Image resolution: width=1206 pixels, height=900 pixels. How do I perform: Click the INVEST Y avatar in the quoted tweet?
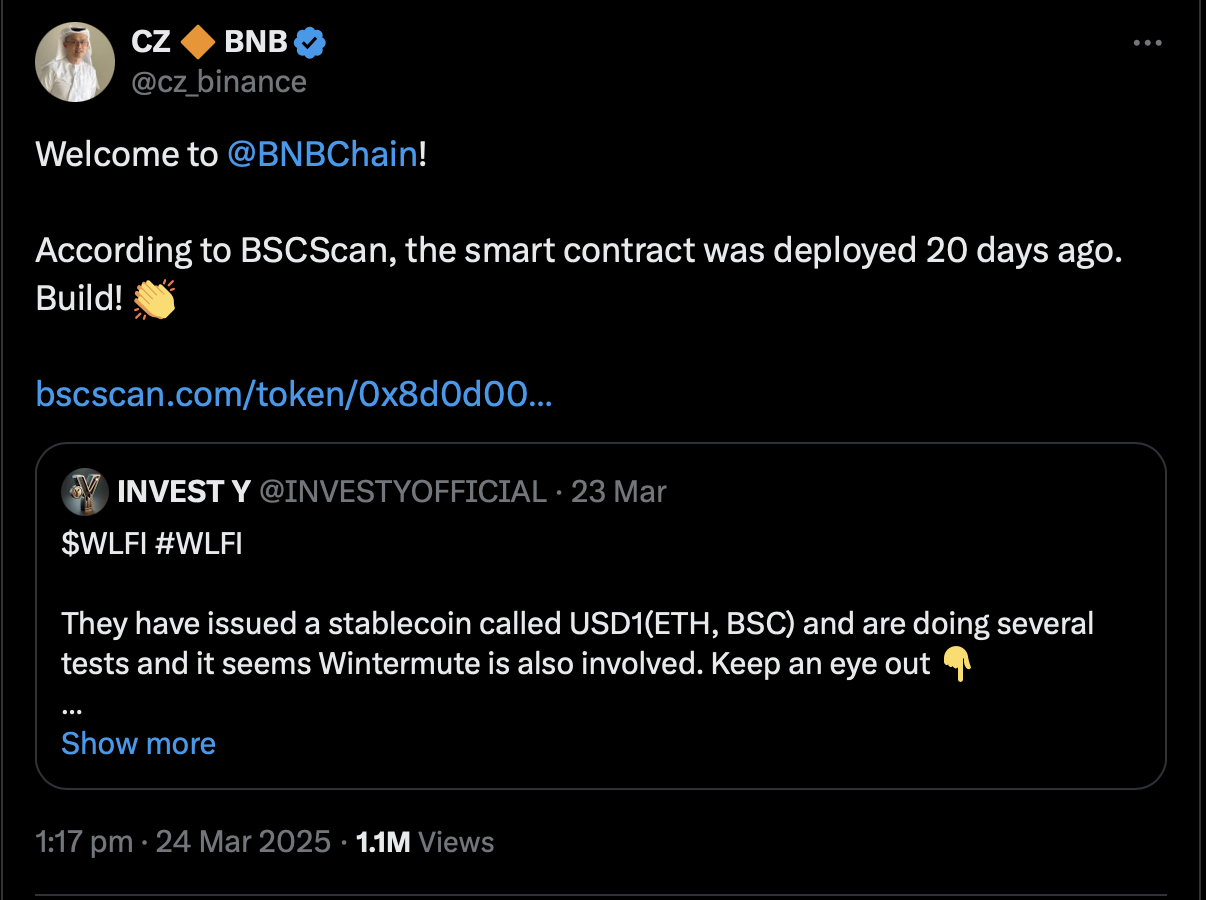point(85,491)
